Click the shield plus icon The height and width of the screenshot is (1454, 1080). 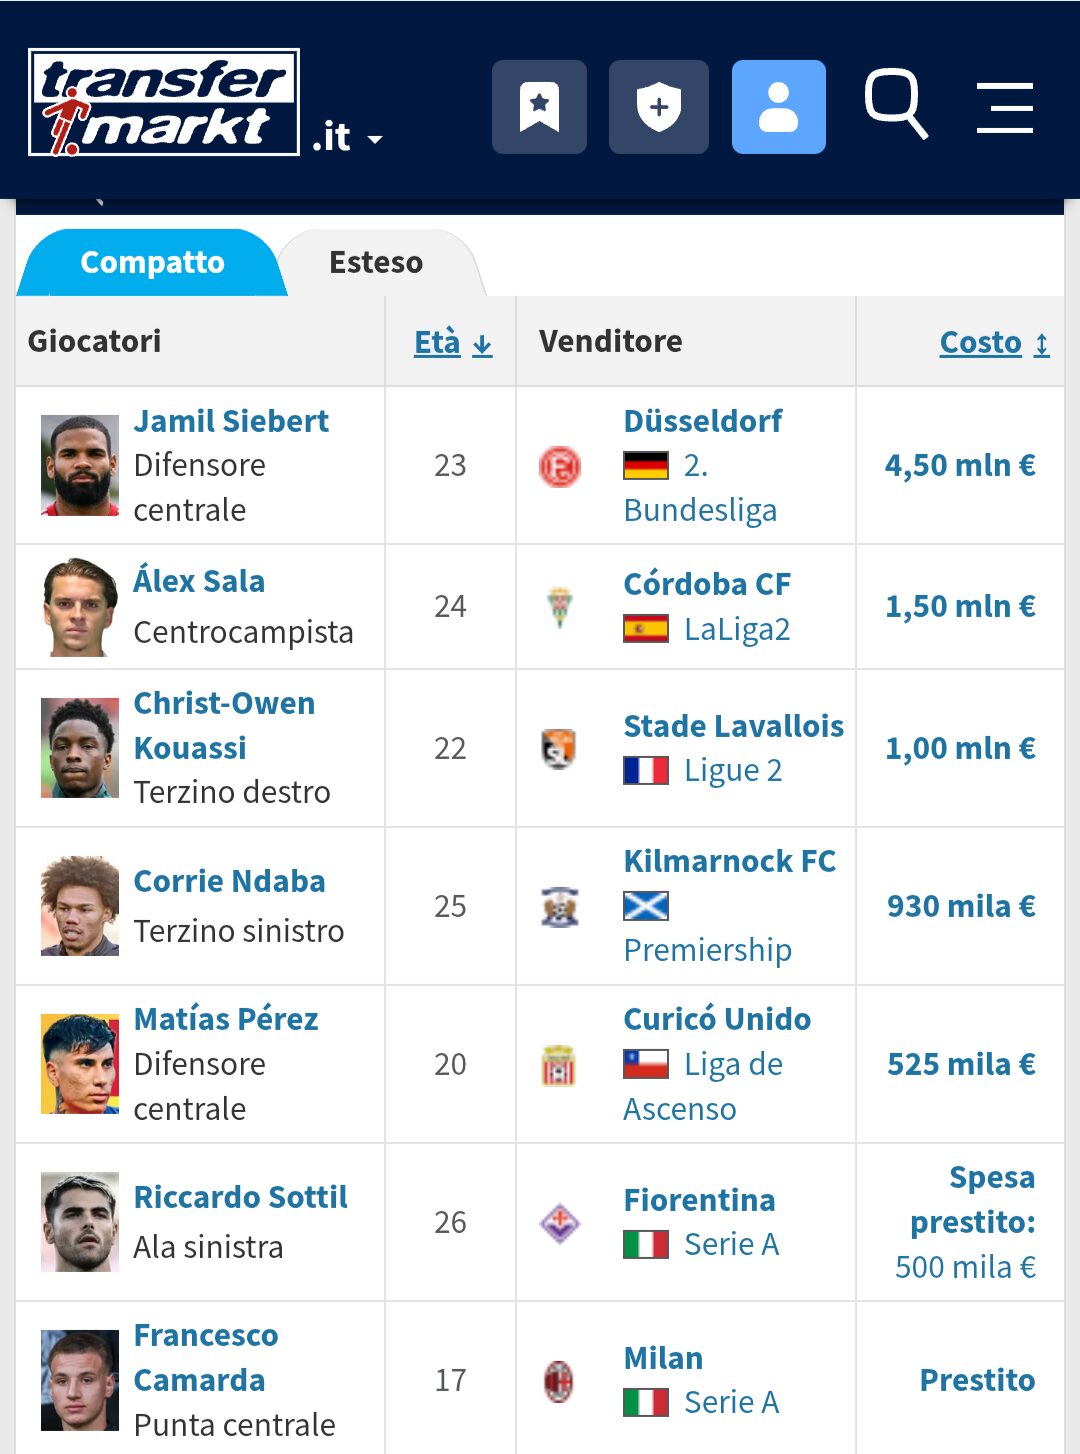point(658,107)
